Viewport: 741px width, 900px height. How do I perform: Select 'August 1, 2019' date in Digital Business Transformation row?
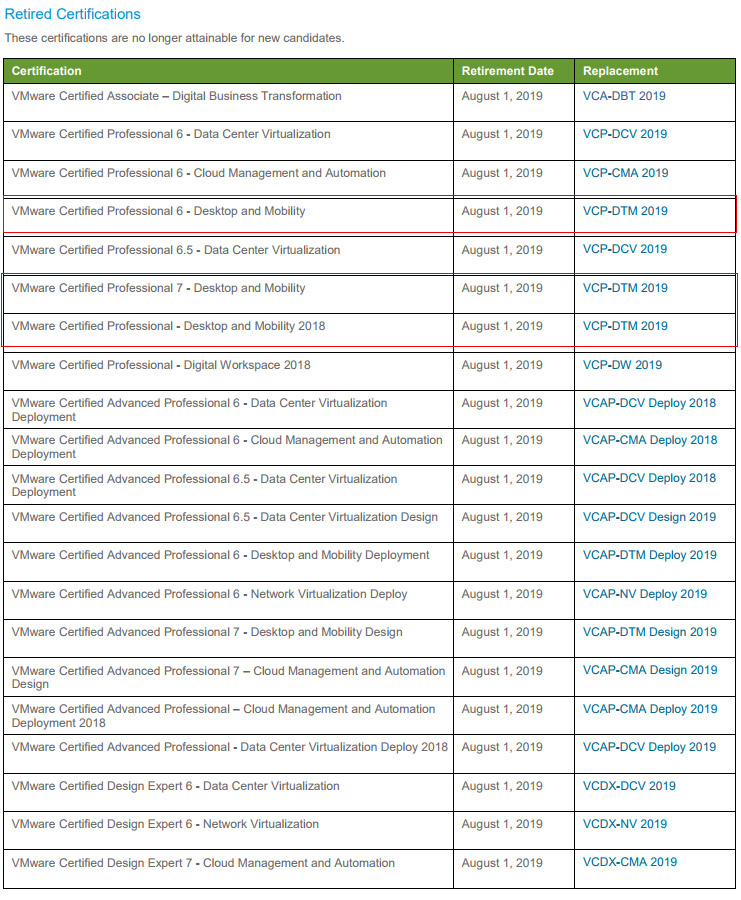(x=502, y=96)
